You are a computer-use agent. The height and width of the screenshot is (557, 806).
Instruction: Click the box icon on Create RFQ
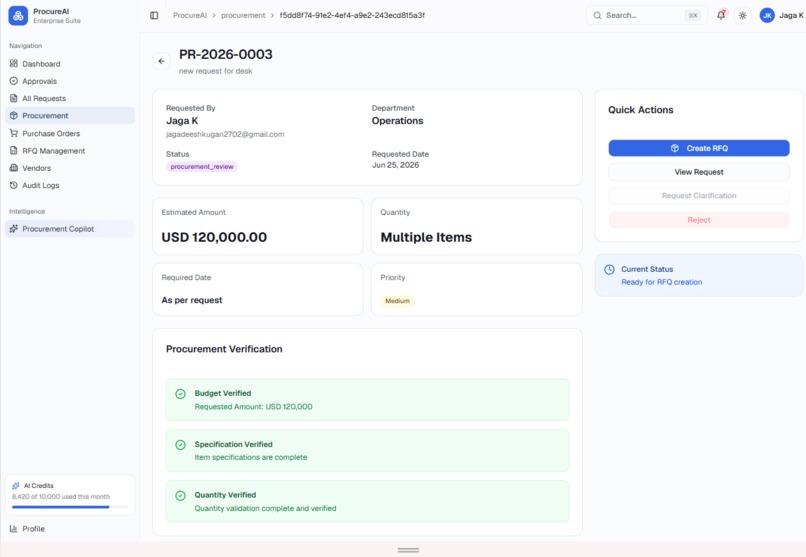(675, 148)
